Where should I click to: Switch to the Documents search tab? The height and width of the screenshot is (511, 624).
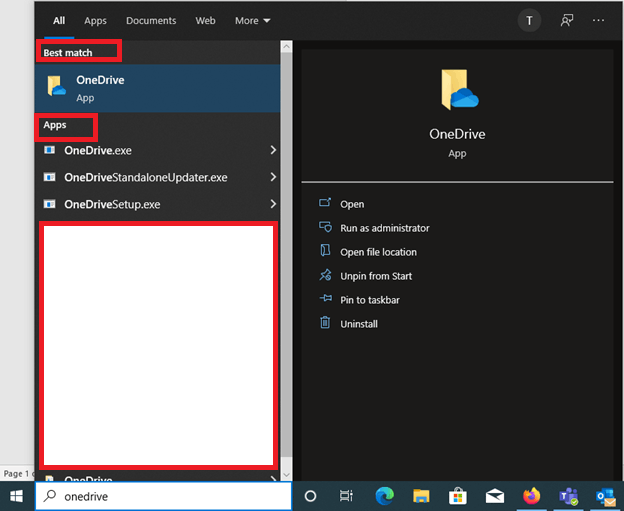(x=151, y=21)
